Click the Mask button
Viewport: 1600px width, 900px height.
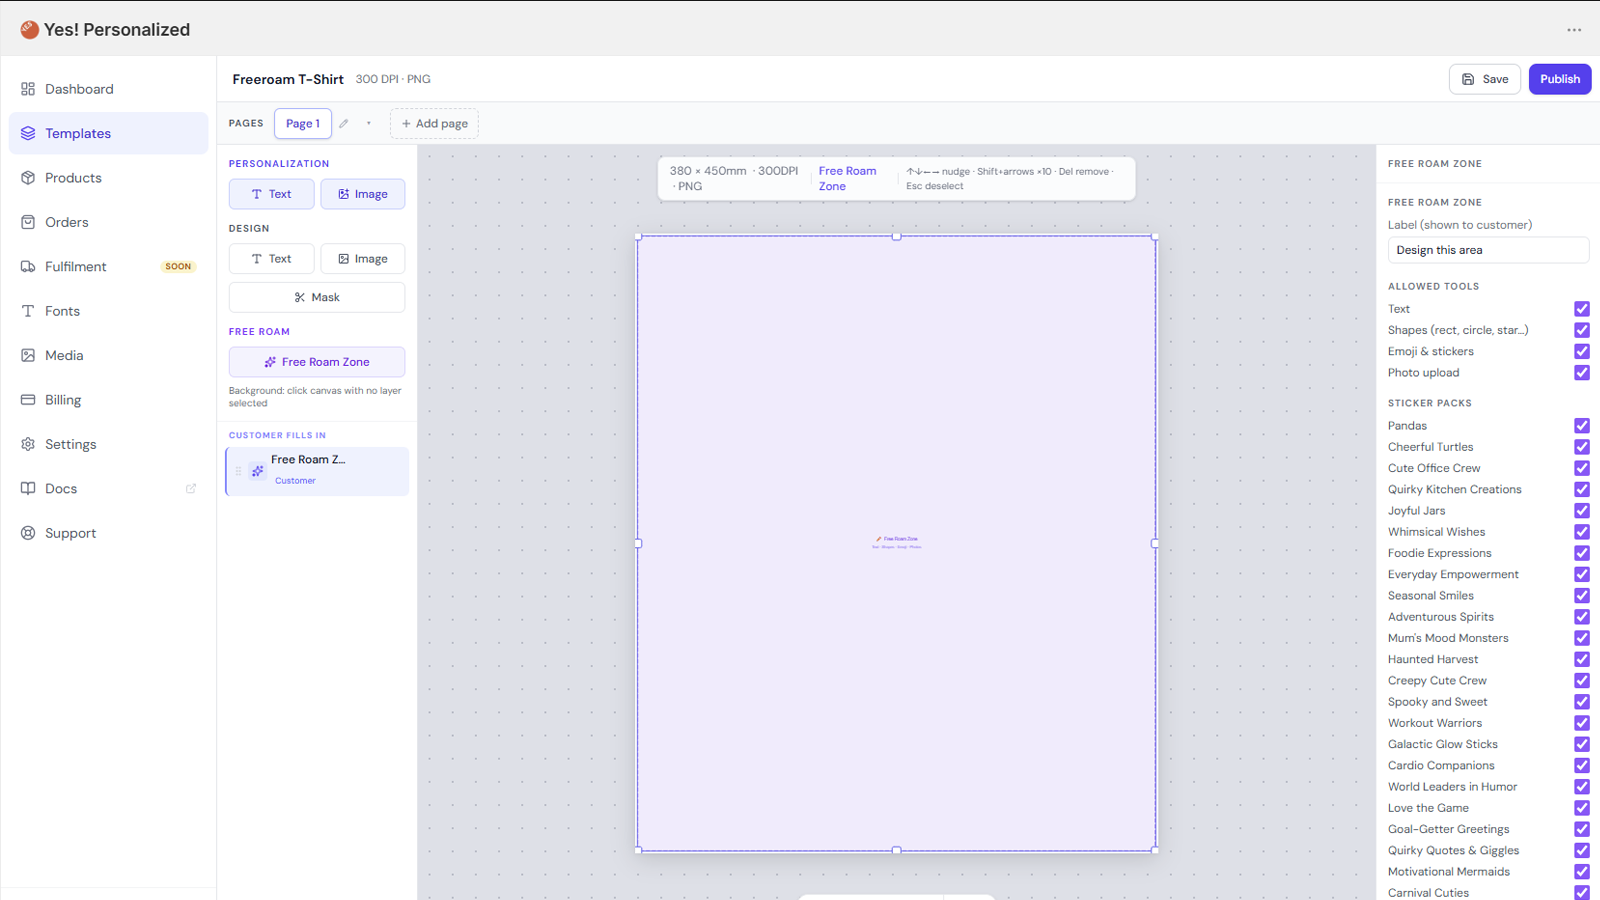pos(317,297)
